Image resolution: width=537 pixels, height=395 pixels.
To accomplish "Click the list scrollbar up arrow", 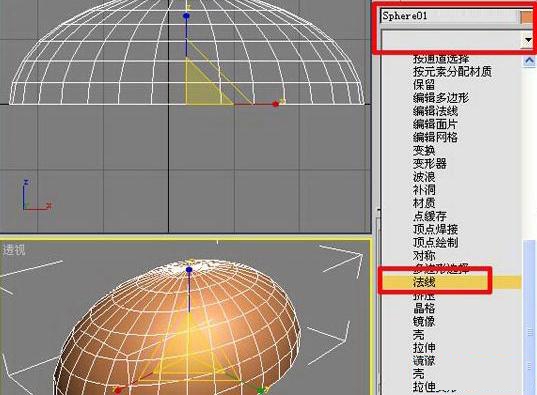I will point(529,61).
